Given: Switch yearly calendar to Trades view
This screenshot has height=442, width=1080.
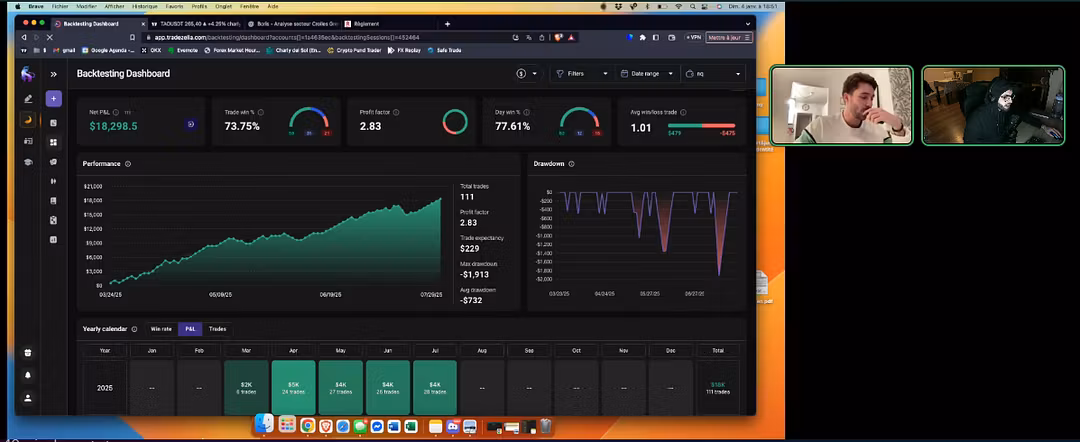Looking at the screenshot, I should [x=217, y=328].
